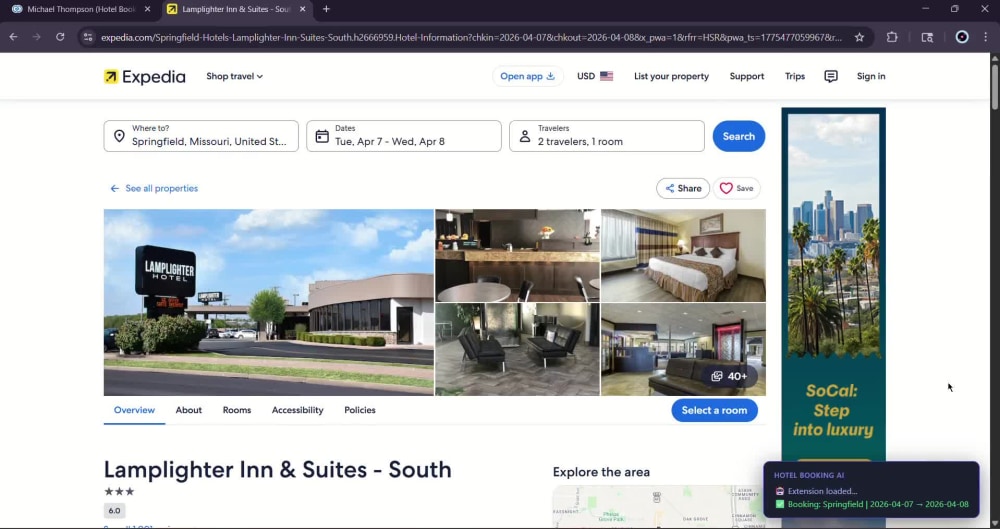
Task: Open the messages chat icon
Action: [x=831, y=77]
